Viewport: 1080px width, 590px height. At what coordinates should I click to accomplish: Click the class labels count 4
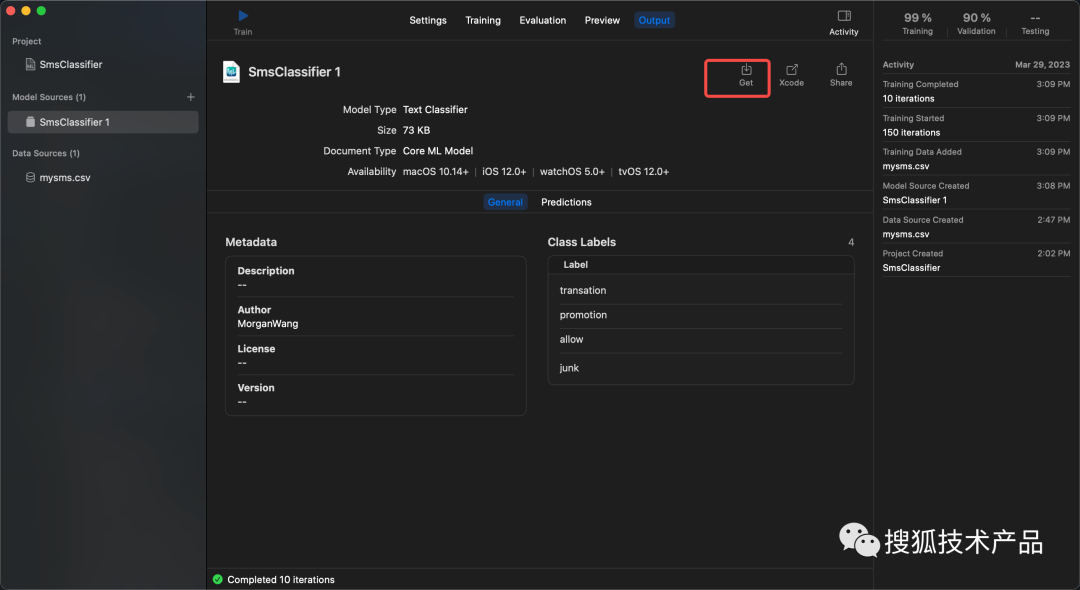(x=851, y=242)
